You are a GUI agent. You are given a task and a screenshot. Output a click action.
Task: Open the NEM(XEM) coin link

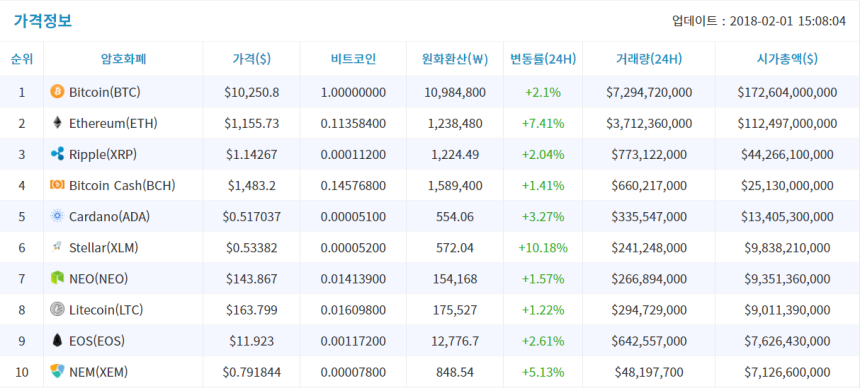click(x=99, y=373)
